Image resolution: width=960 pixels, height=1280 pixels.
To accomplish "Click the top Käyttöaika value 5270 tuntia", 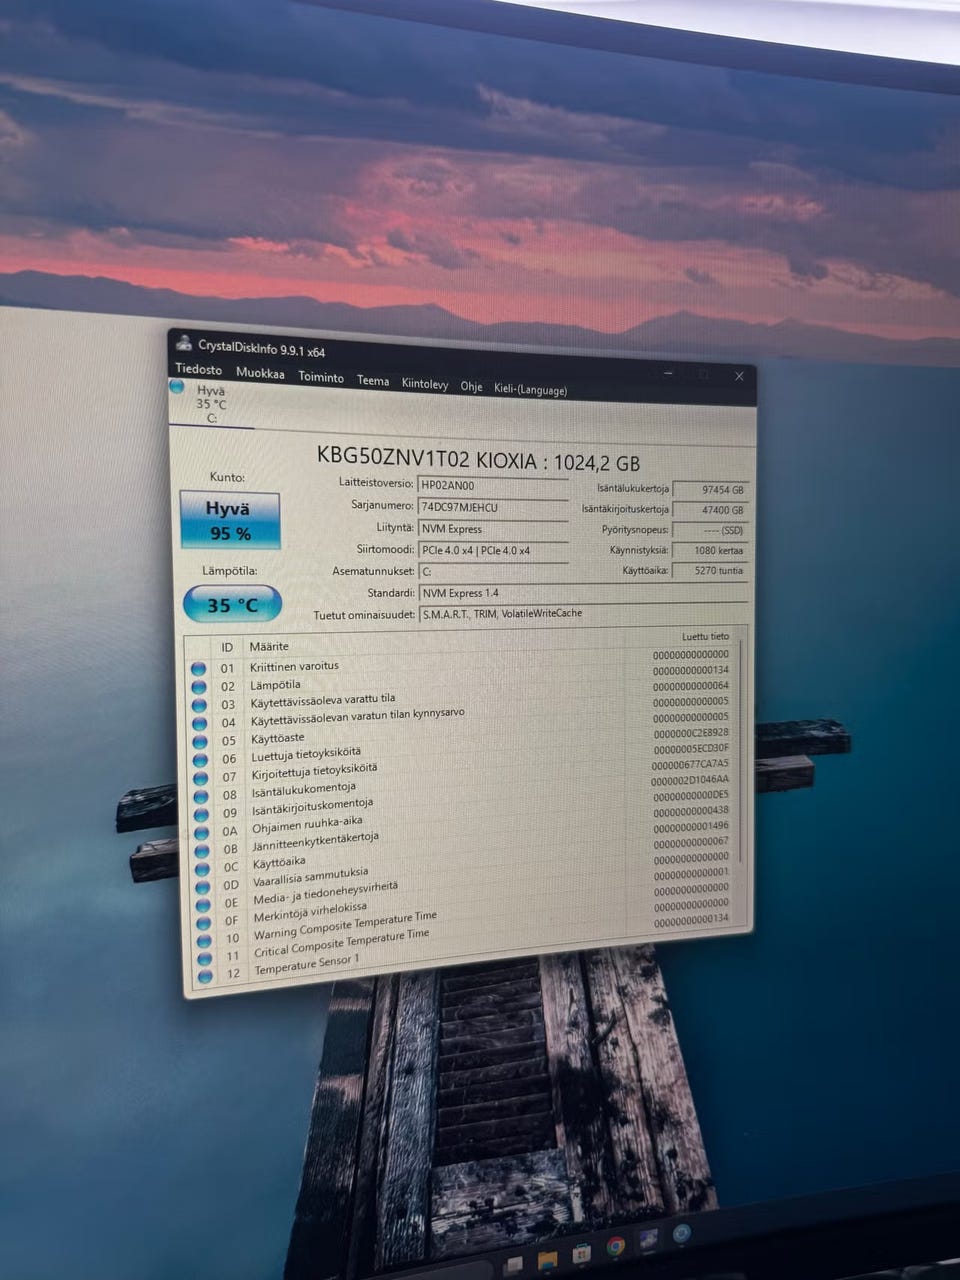I will [x=710, y=571].
